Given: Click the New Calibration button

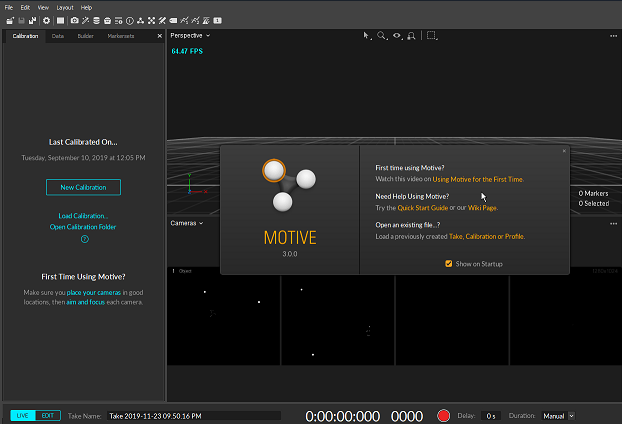Looking at the screenshot, I should tap(83, 187).
